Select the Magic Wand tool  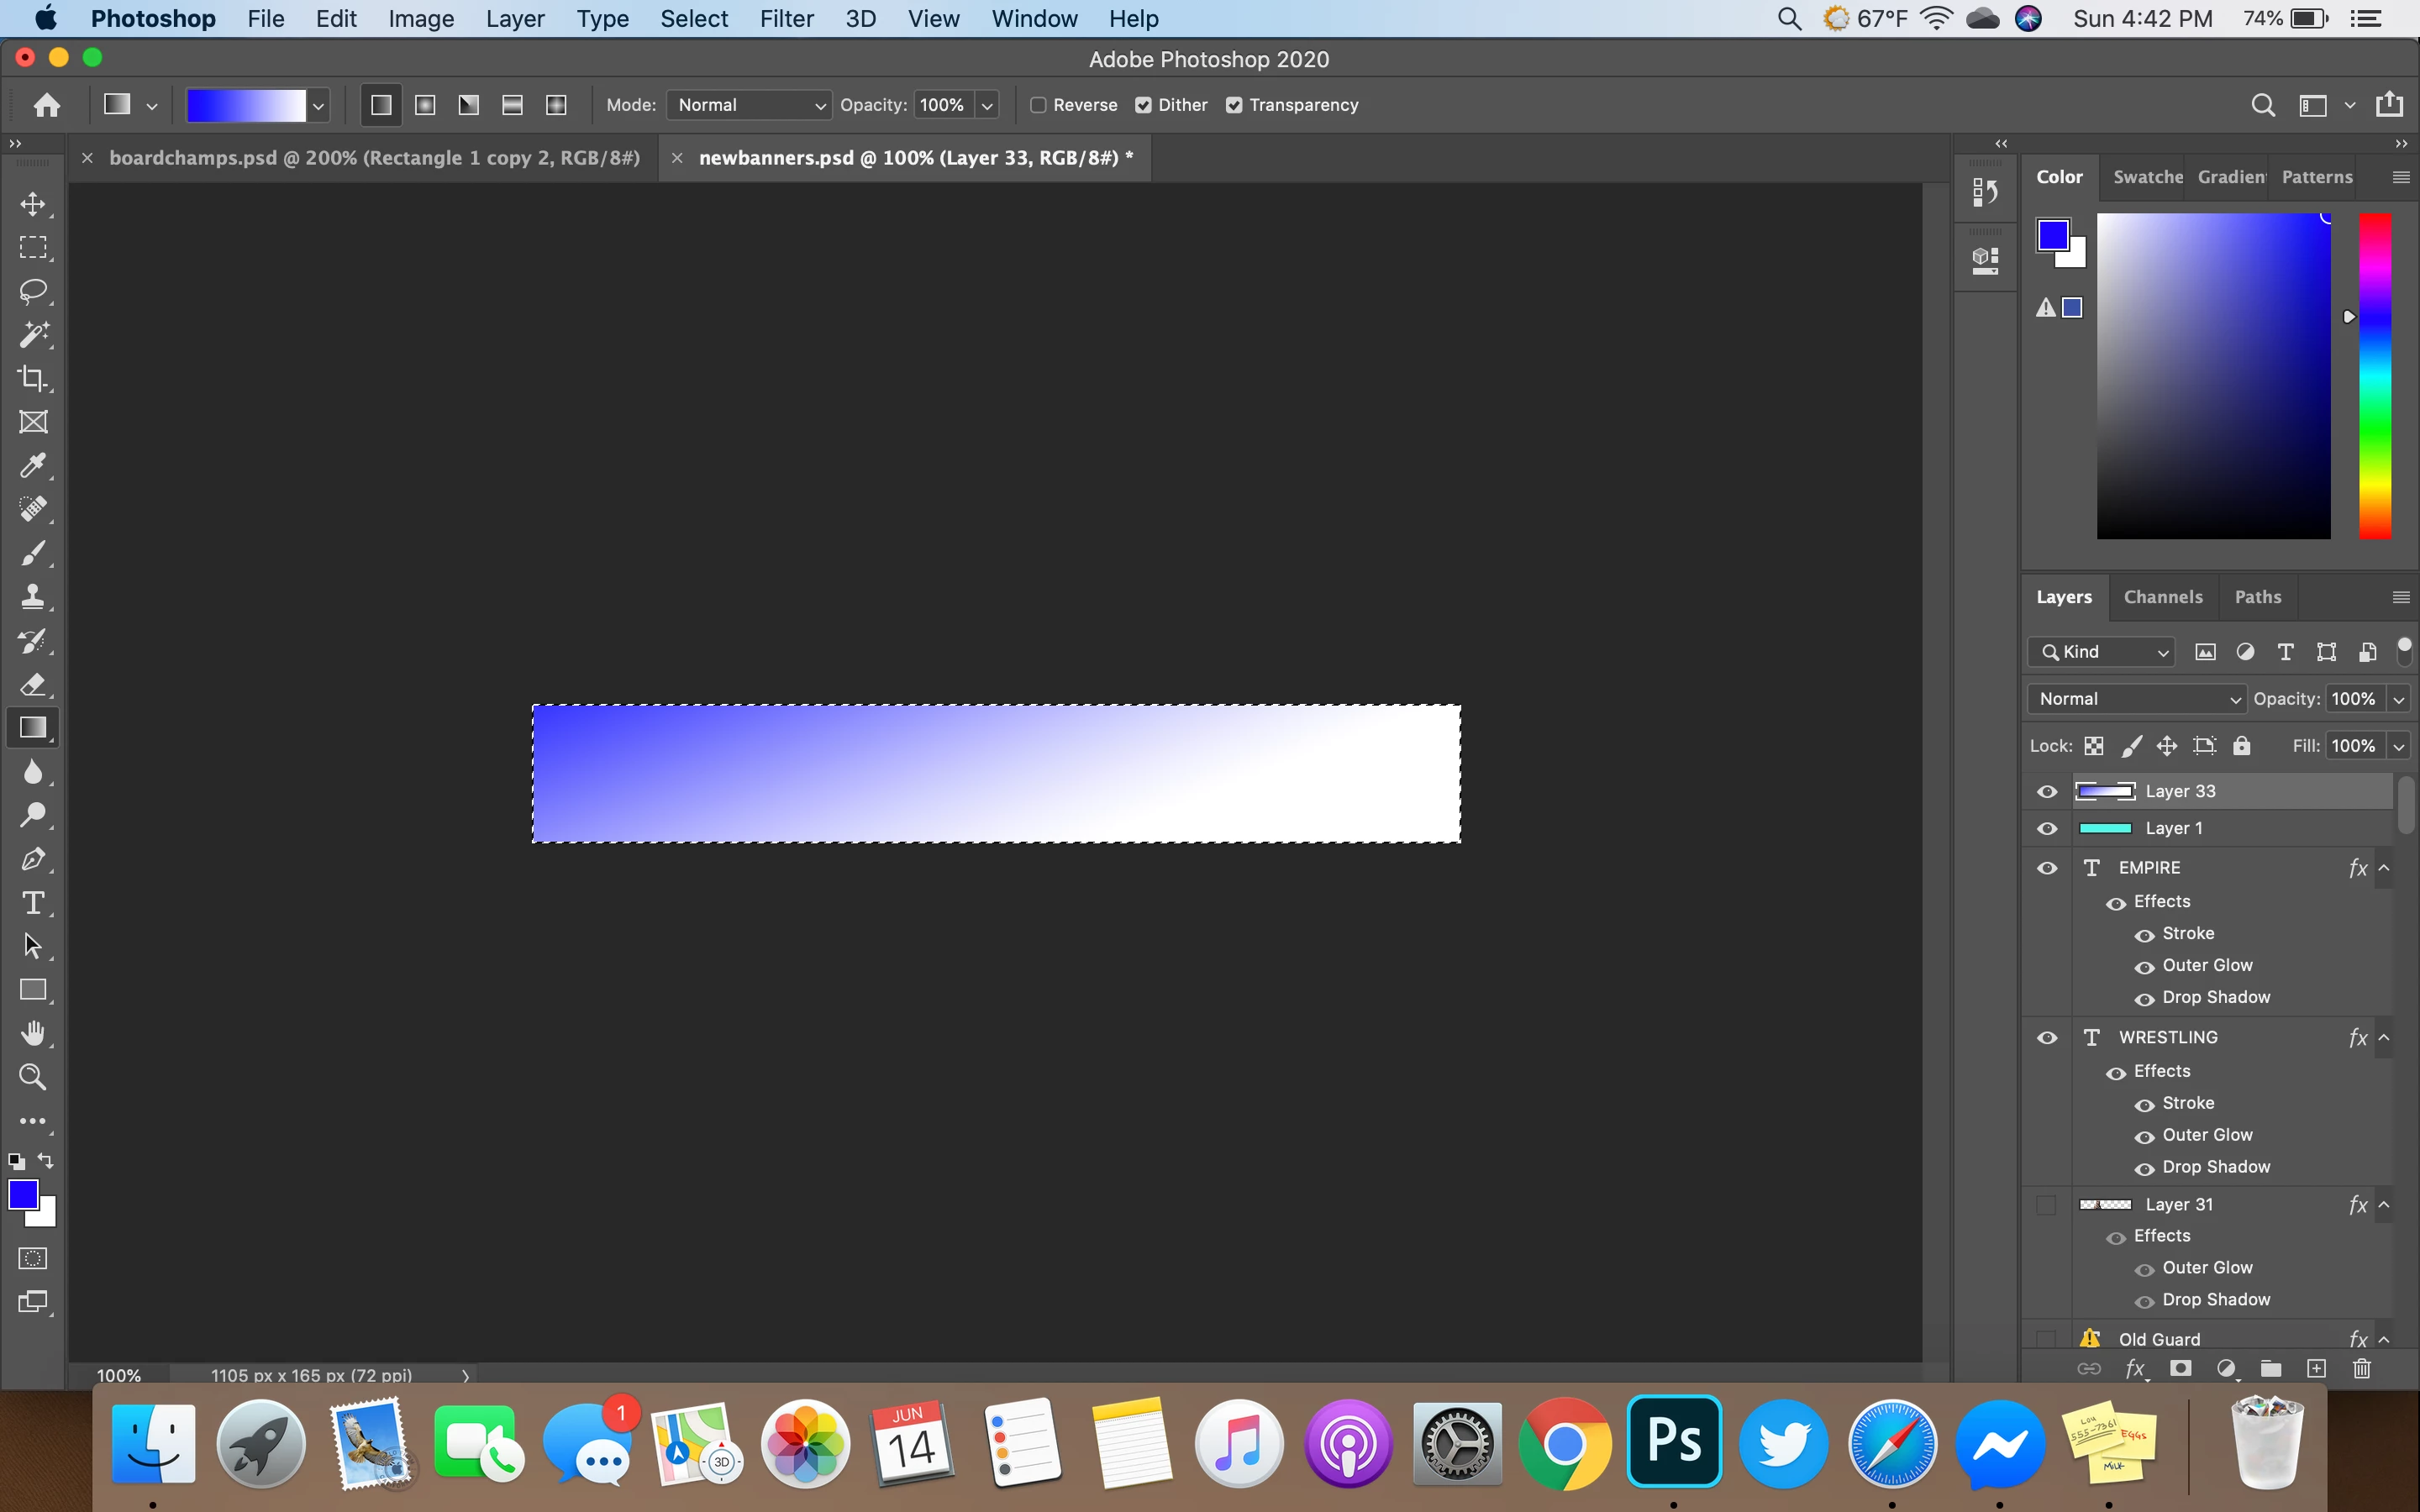point(33,334)
